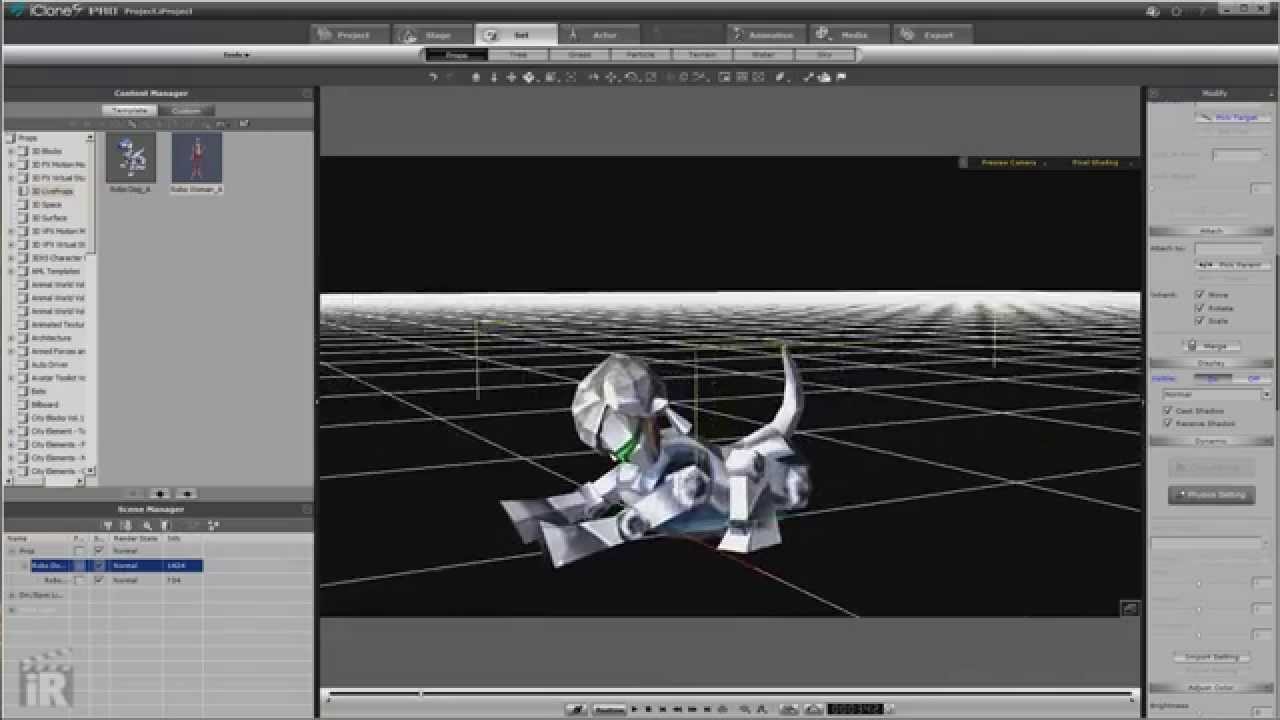Click the Merge button
Image resolution: width=1280 pixels, height=720 pixels.
point(1211,346)
